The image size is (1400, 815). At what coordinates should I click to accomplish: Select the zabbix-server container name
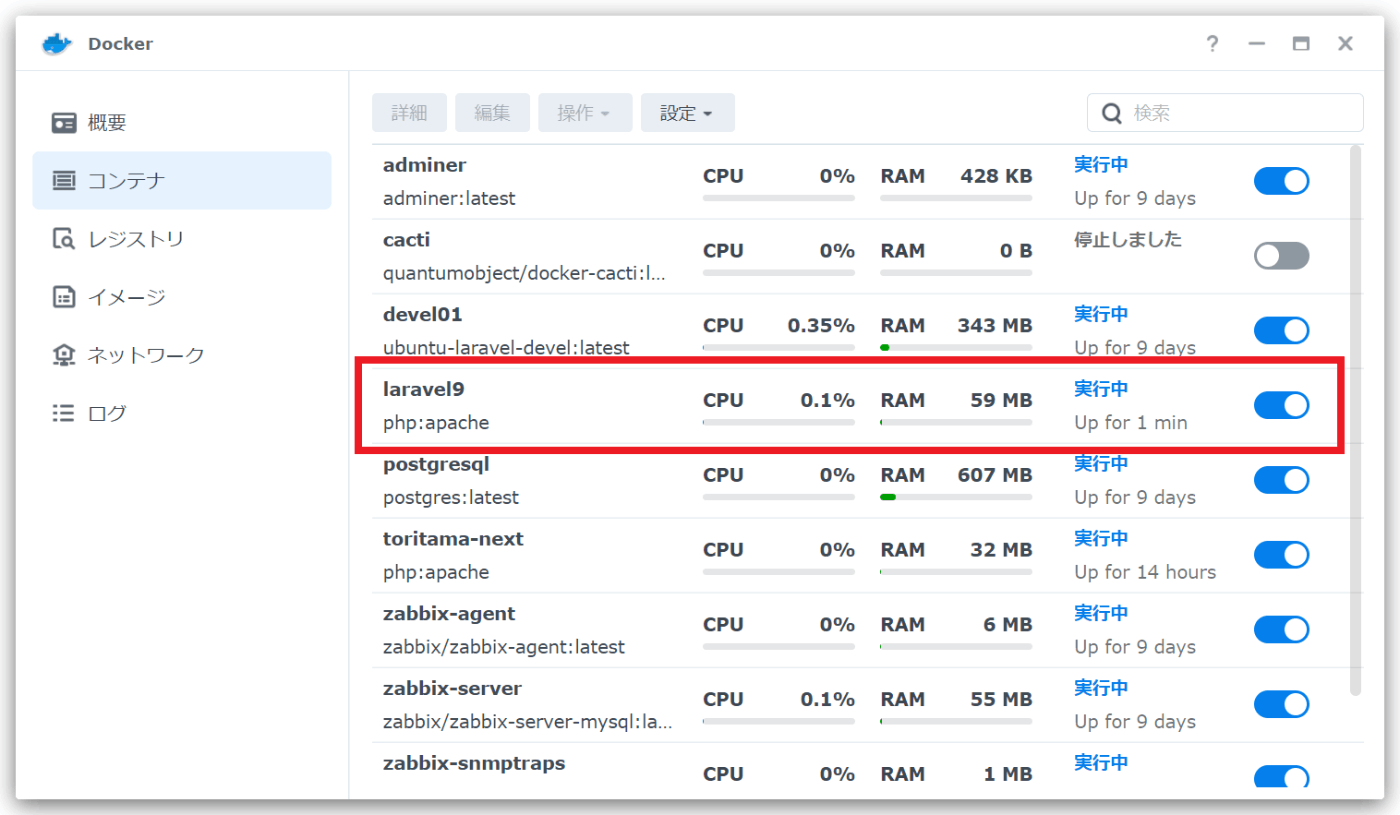[452, 688]
